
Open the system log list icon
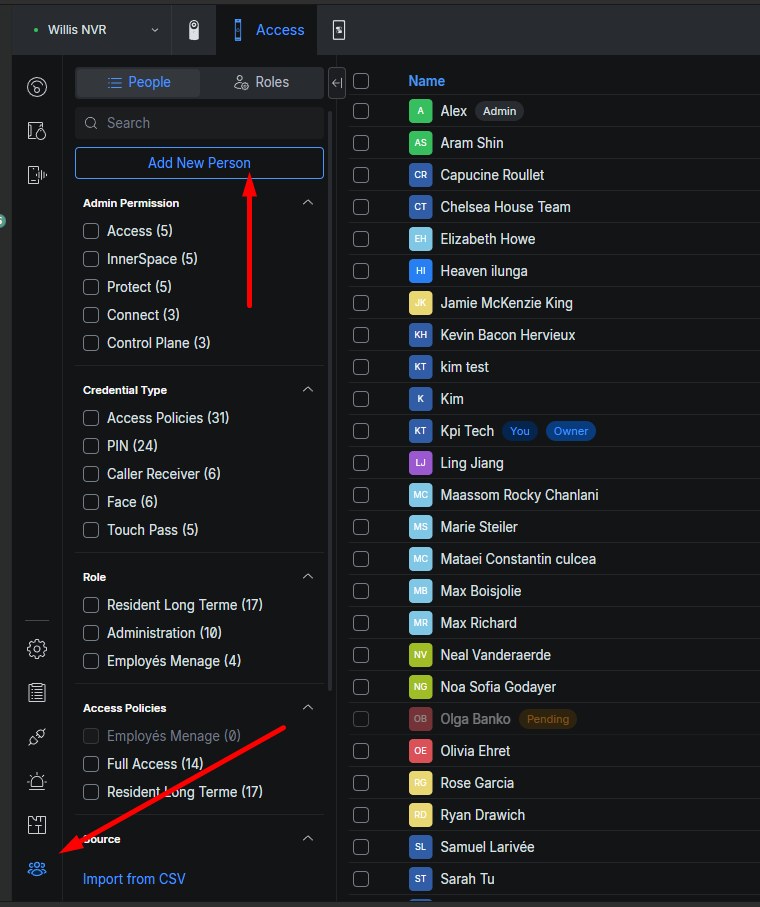[x=37, y=692]
